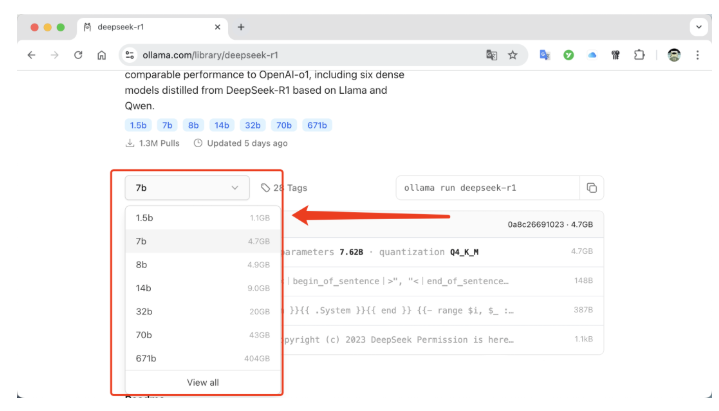Click View all at the dropdown bottom
The height and width of the screenshot is (411, 719).
pyautogui.click(x=203, y=383)
